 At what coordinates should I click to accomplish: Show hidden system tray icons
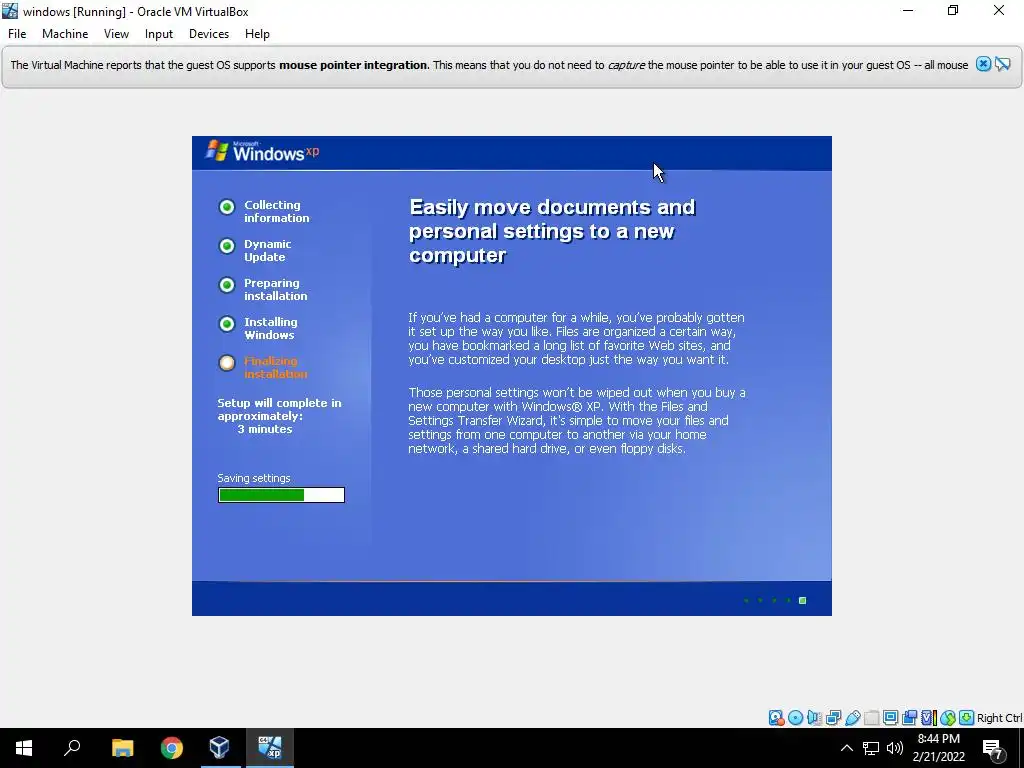(x=846, y=748)
